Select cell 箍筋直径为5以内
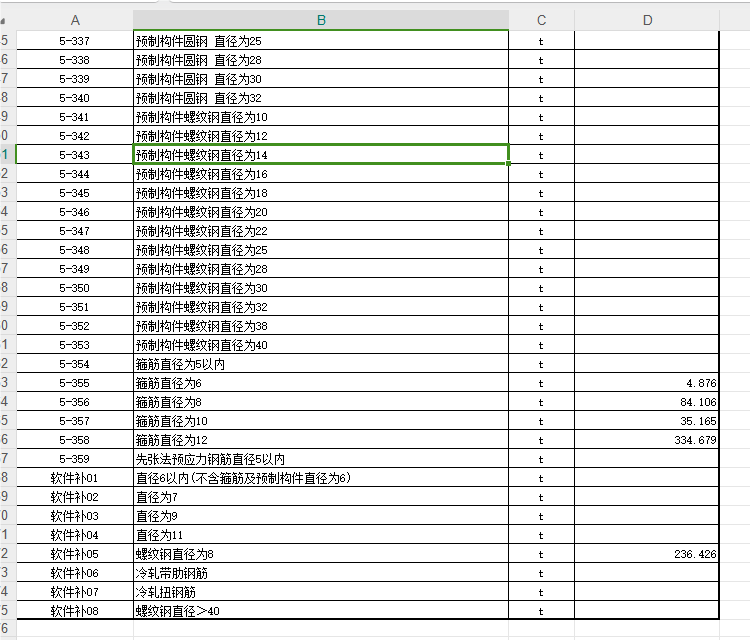 (x=321, y=364)
